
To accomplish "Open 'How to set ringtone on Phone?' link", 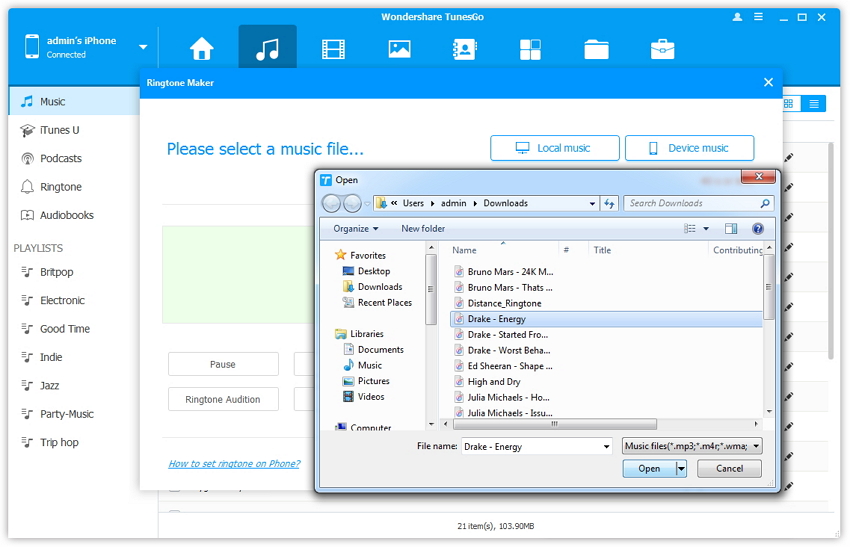I will coord(234,464).
